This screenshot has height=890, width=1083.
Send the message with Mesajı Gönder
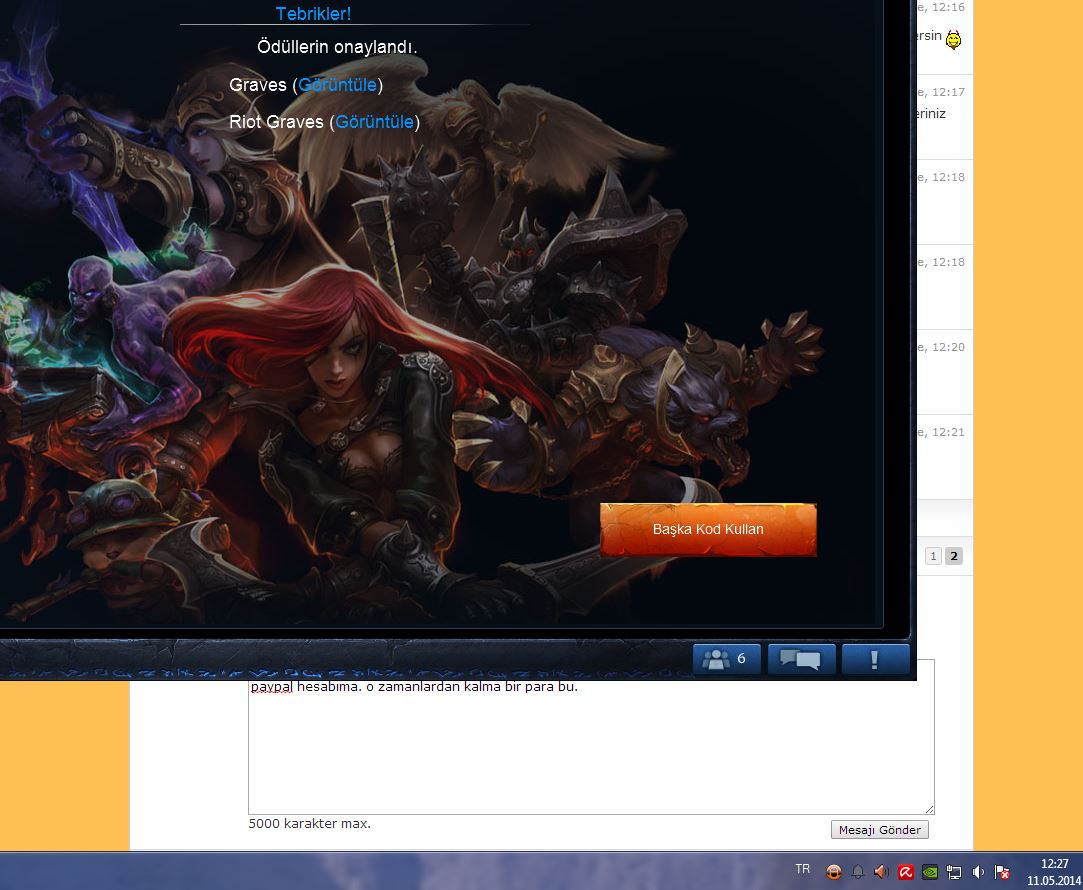click(x=879, y=830)
